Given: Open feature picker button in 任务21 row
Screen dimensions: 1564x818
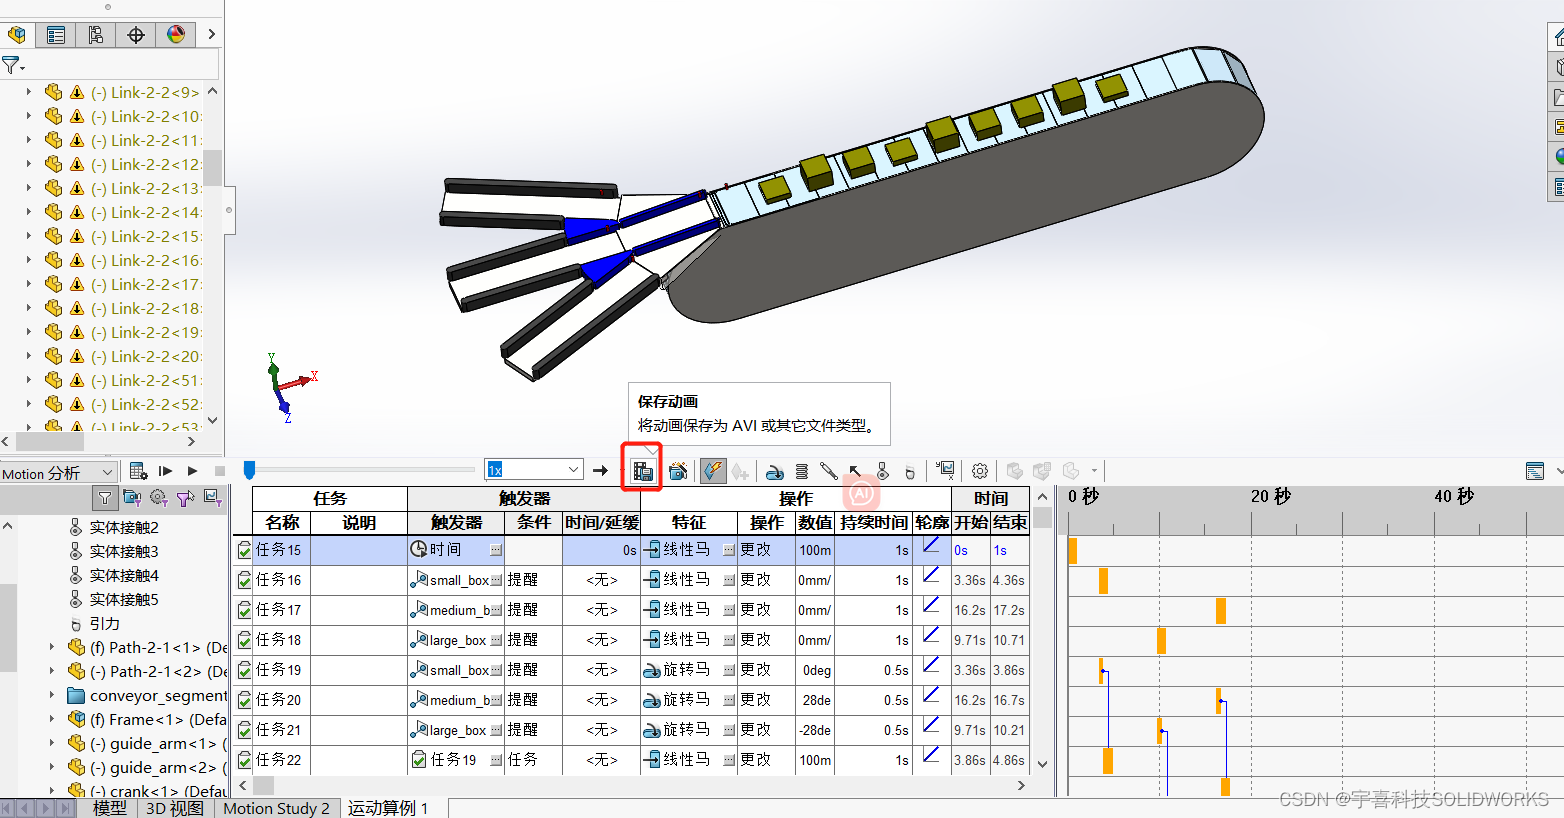Looking at the screenshot, I should click(x=729, y=730).
